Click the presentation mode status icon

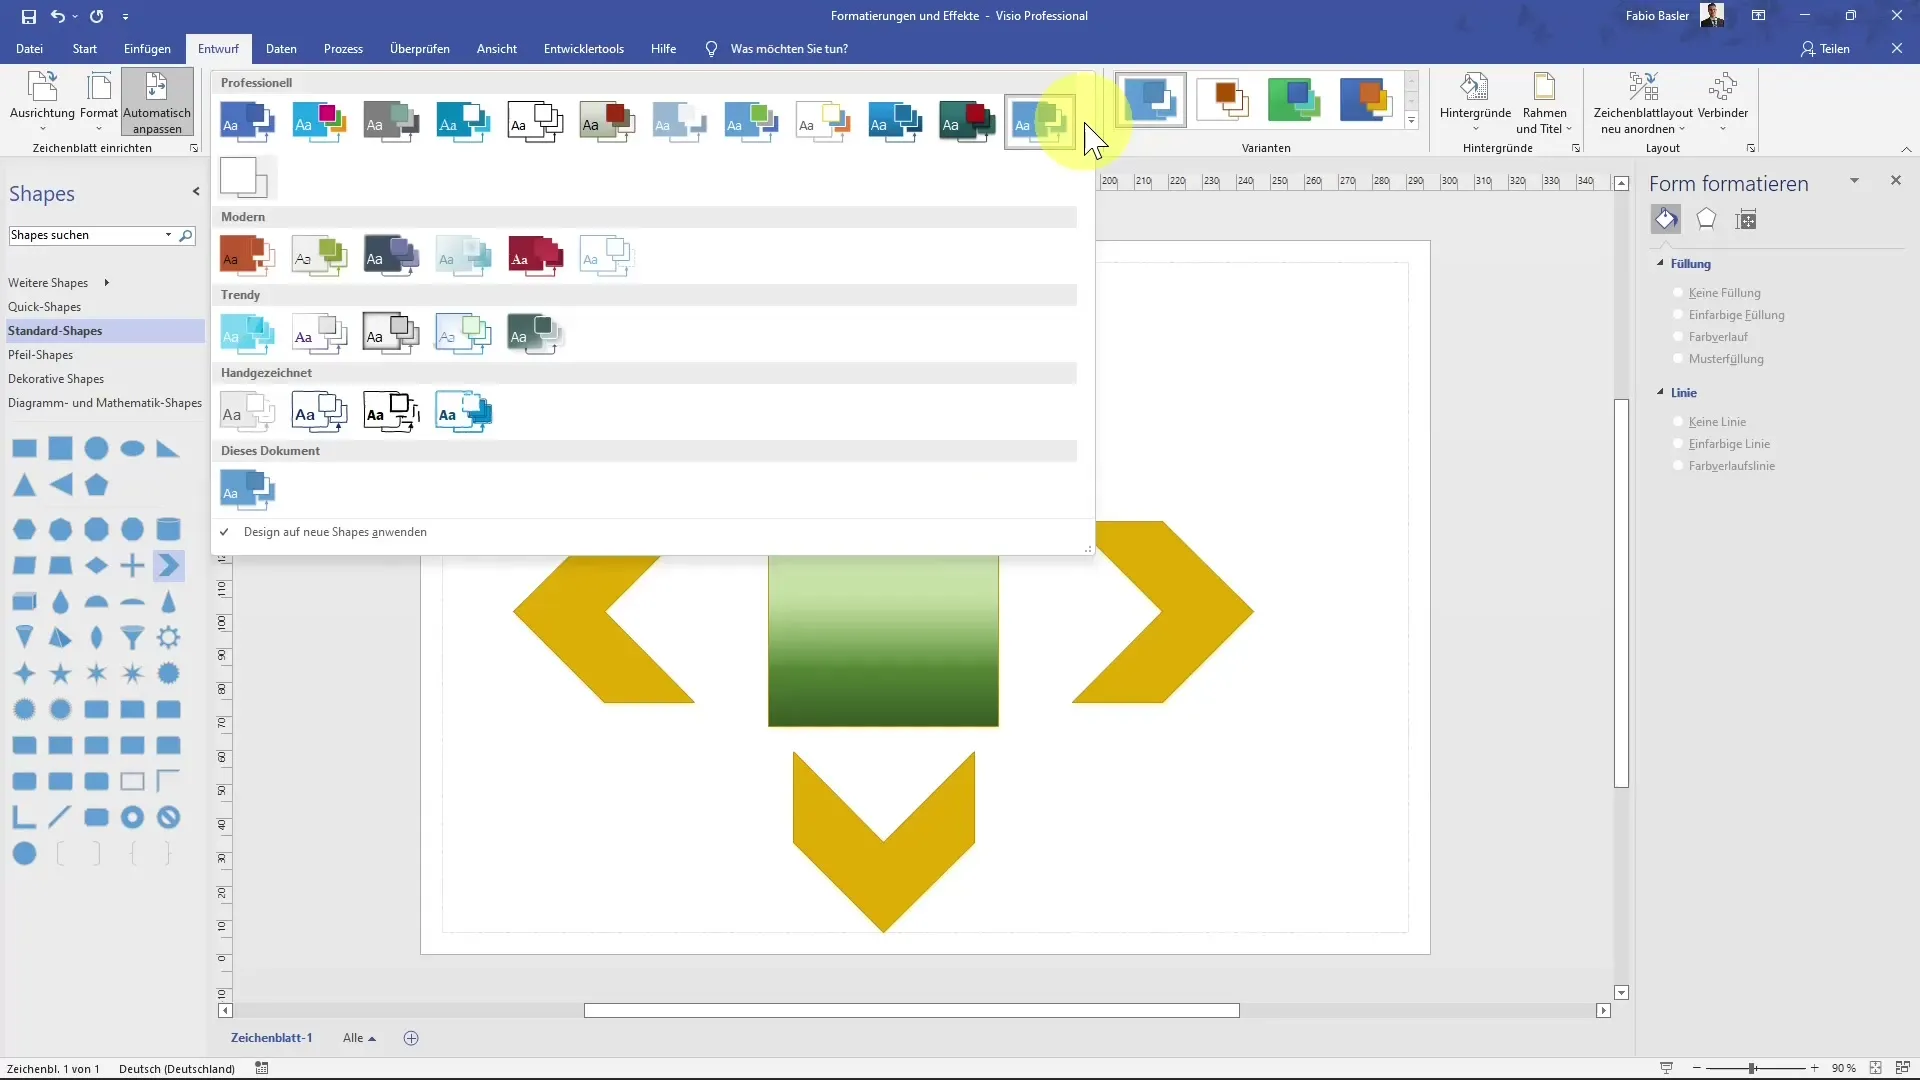(x=1666, y=1068)
